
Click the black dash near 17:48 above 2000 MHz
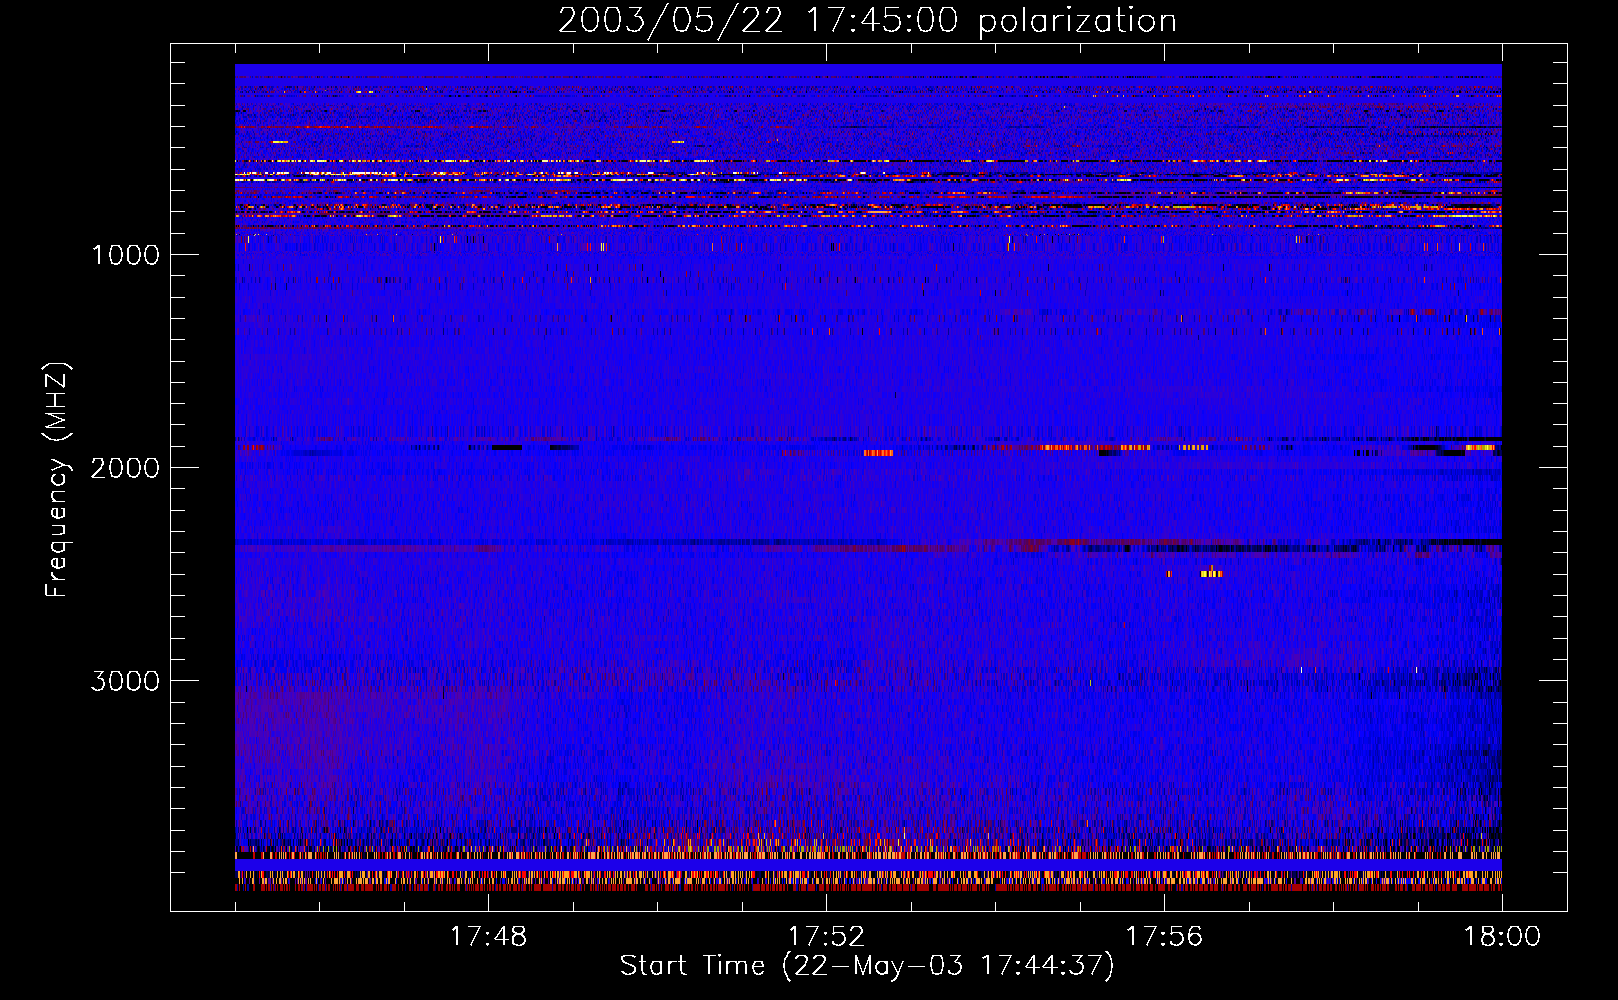pyautogui.click(x=506, y=448)
